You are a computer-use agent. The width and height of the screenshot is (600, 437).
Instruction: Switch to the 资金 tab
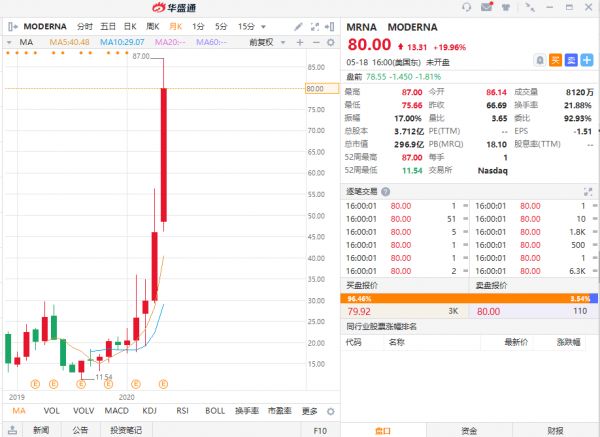click(x=469, y=429)
